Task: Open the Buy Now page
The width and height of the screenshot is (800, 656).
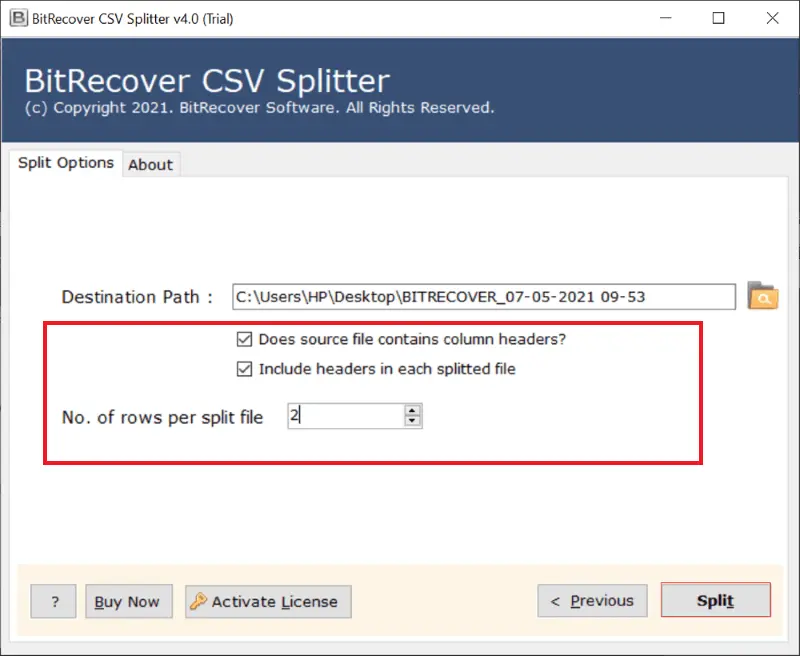Action: pyautogui.click(x=128, y=601)
